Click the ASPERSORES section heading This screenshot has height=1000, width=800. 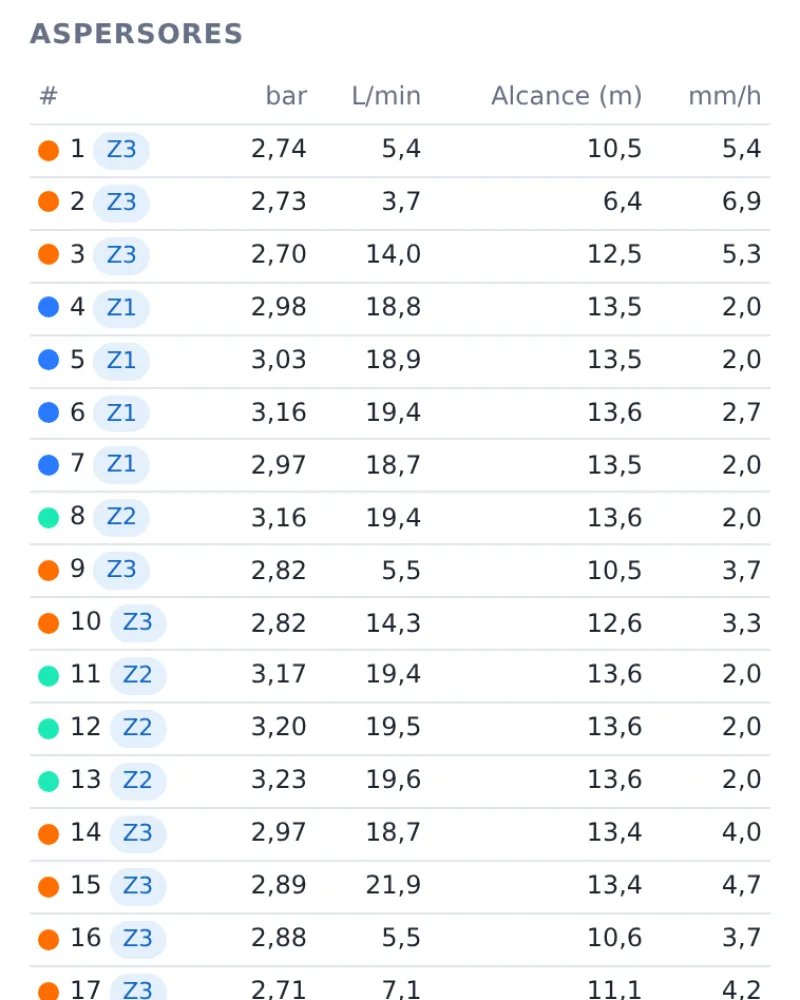pos(137,34)
